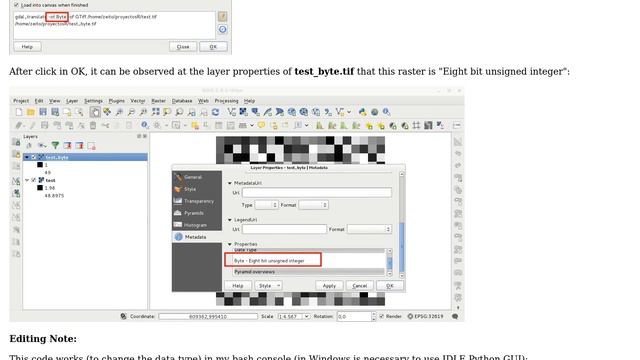Click the messages log icon in status bar

(455, 316)
